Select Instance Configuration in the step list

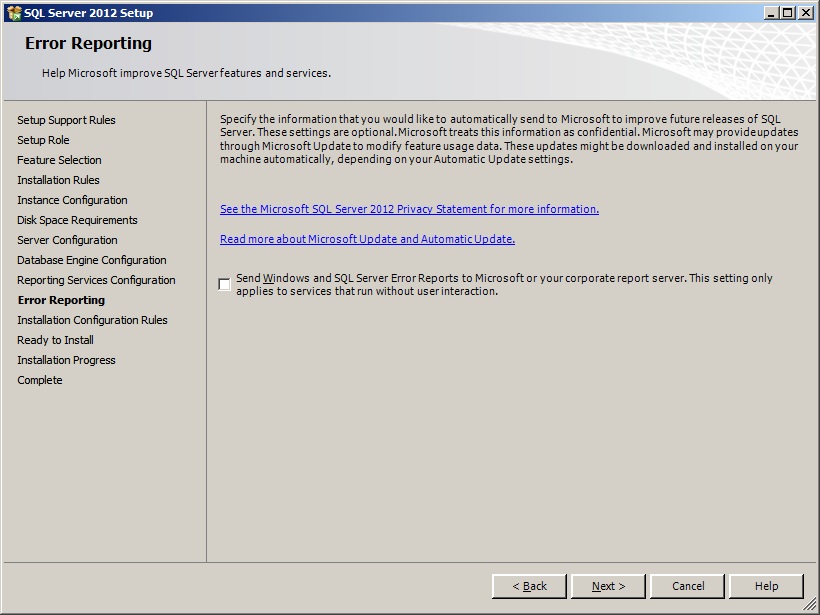[x=72, y=200]
